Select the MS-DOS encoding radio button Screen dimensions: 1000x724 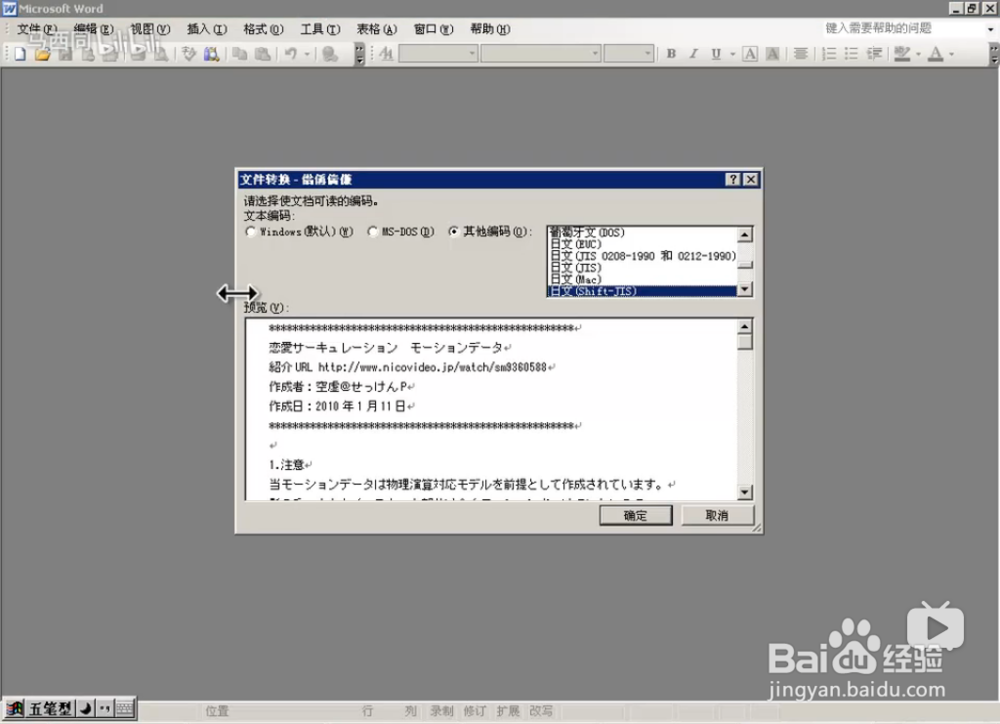372,231
